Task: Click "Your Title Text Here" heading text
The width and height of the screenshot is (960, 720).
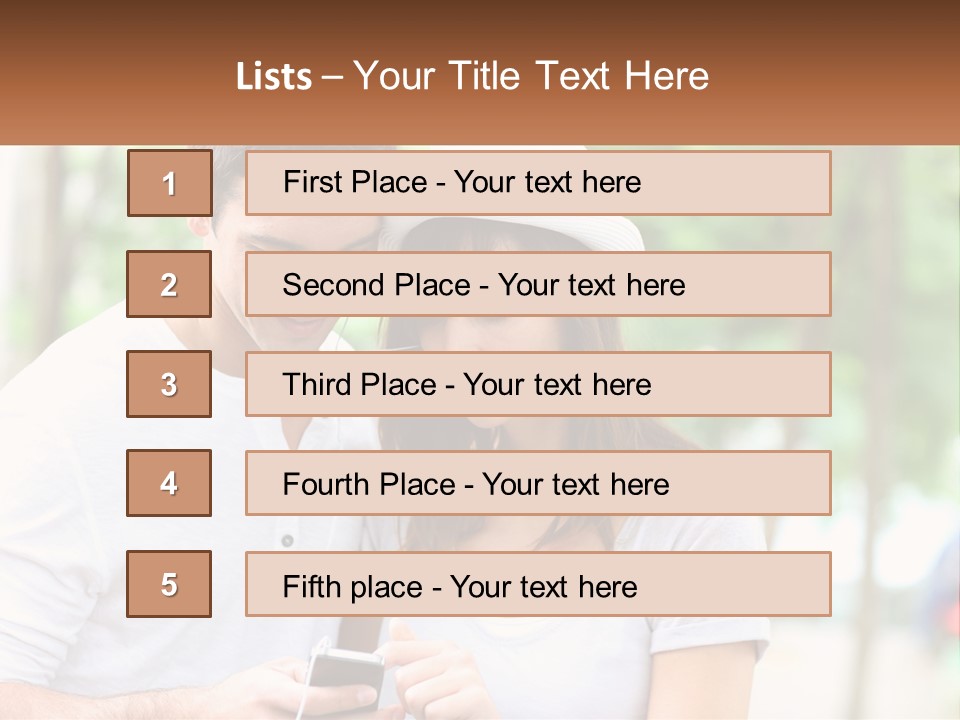Action: point(531,76)
